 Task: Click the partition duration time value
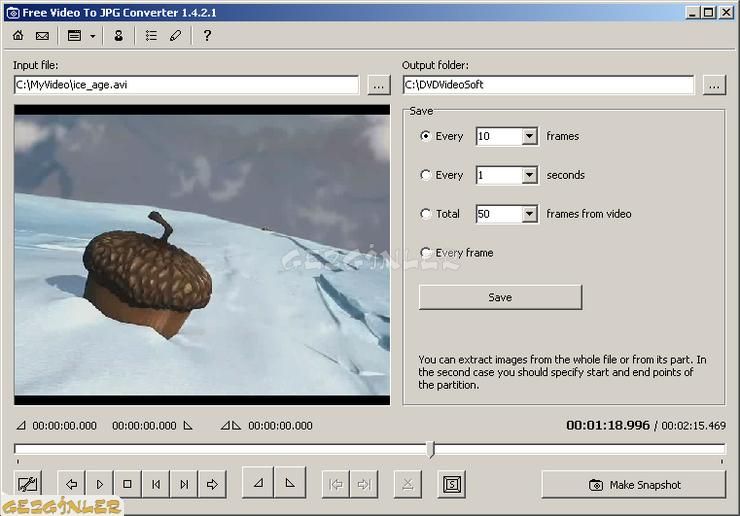pos(280,426)
